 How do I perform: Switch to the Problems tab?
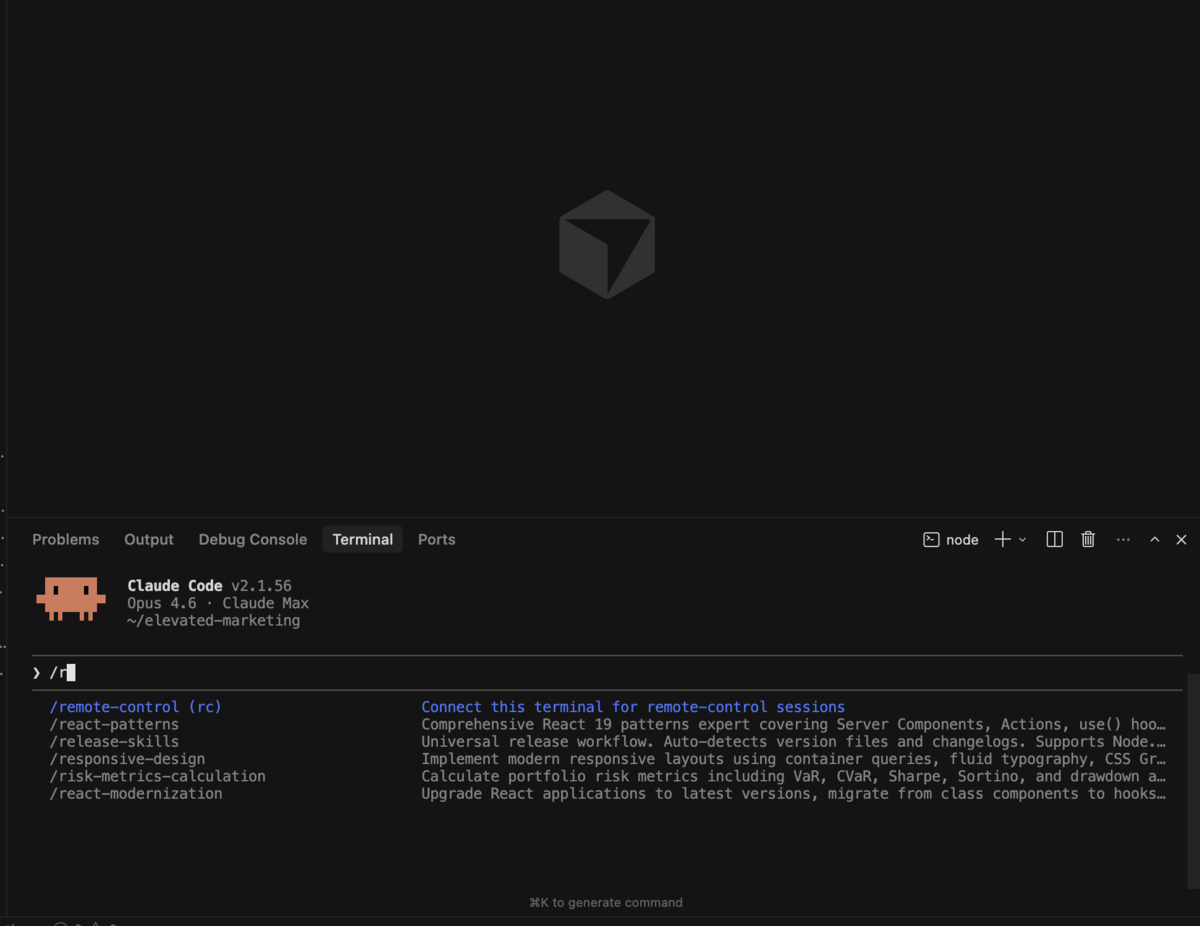point(66,540)
